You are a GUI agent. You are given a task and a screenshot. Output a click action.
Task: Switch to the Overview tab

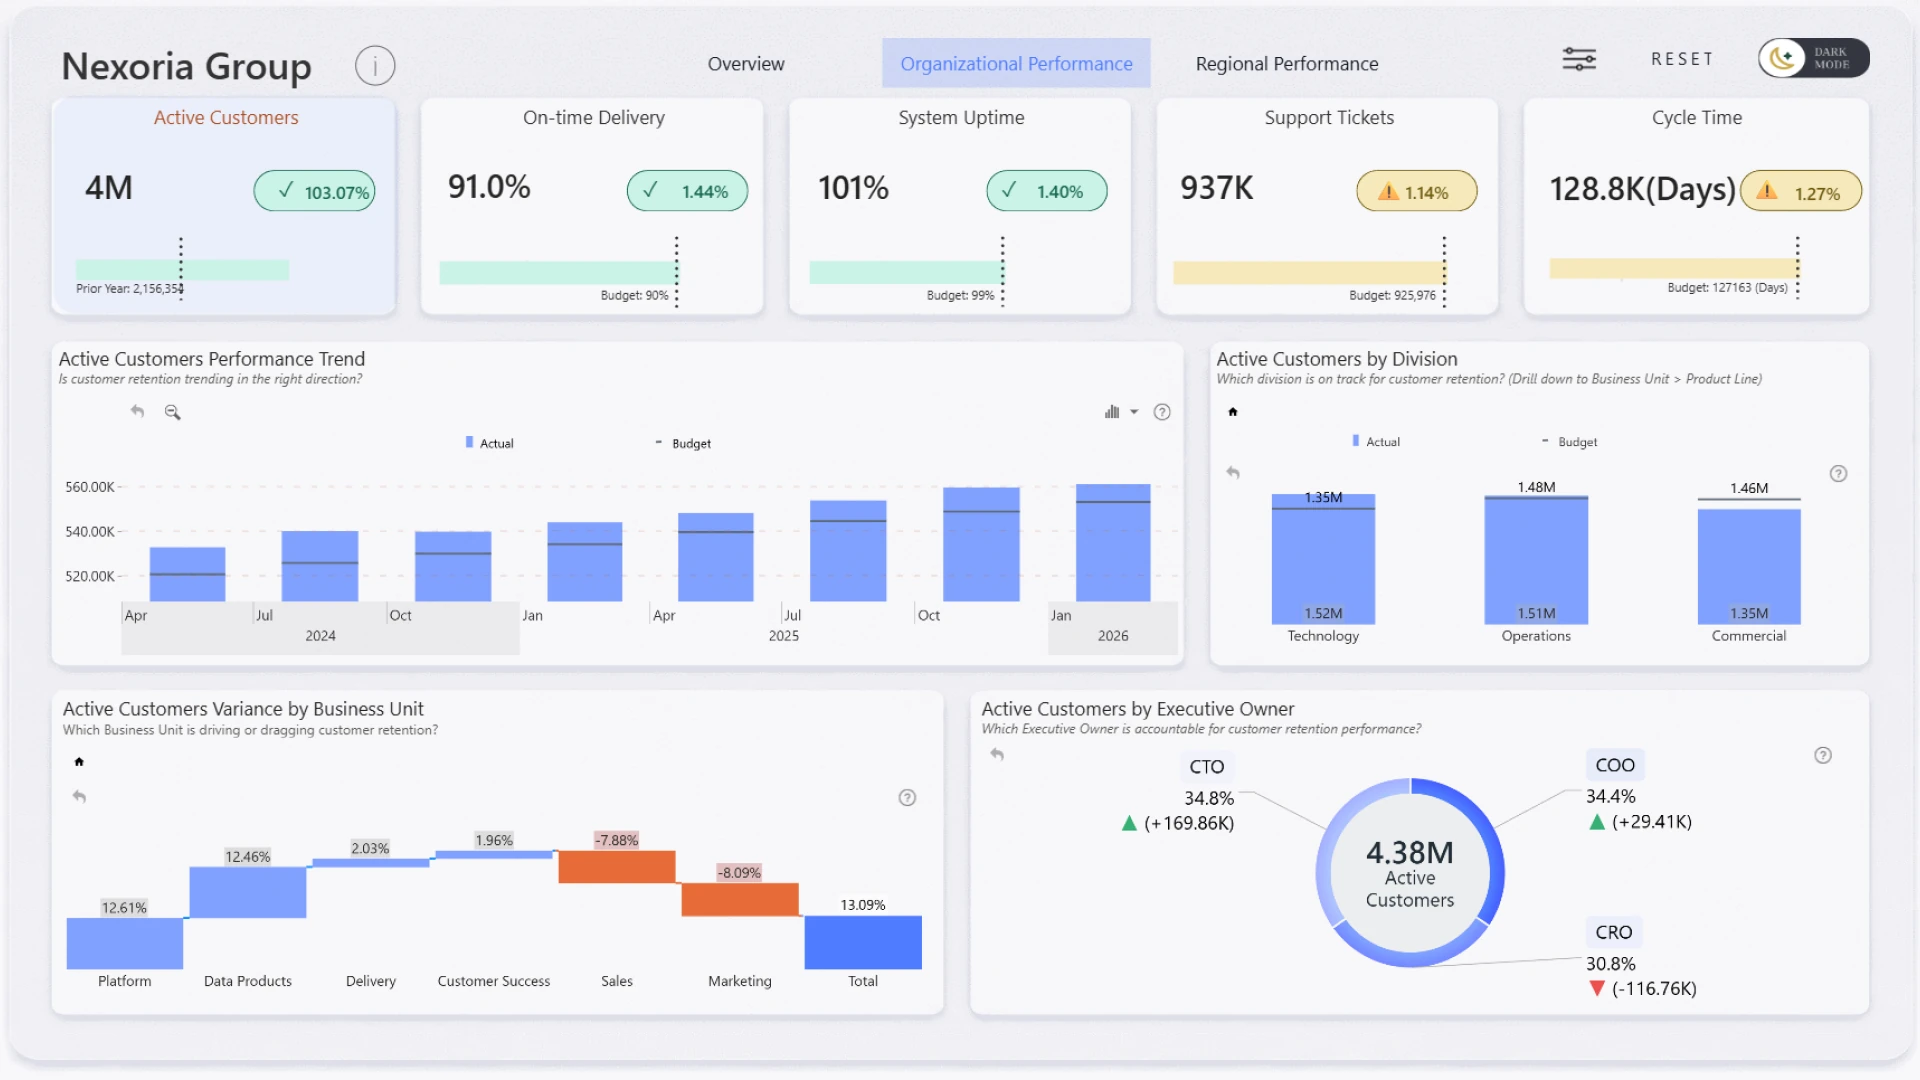point(746,64)
